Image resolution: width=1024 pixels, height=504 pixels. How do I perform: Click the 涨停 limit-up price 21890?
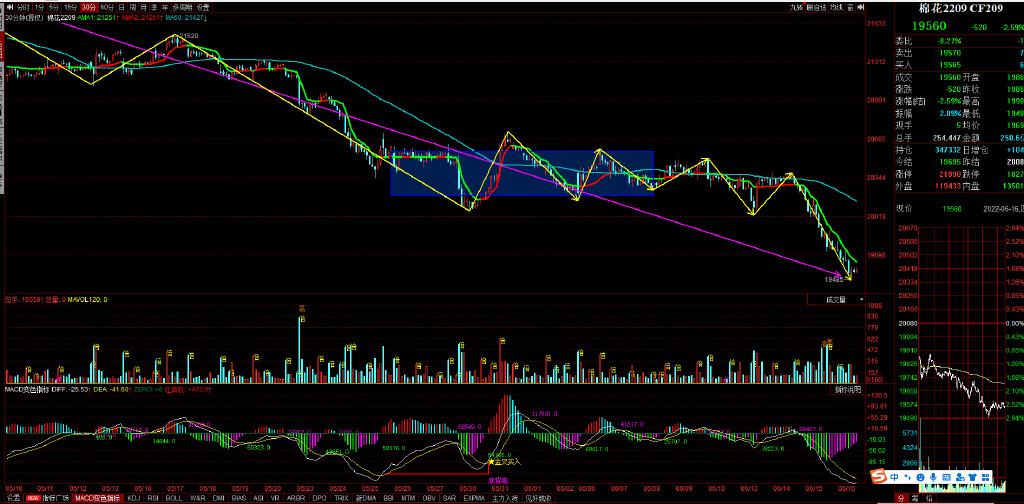950,174
